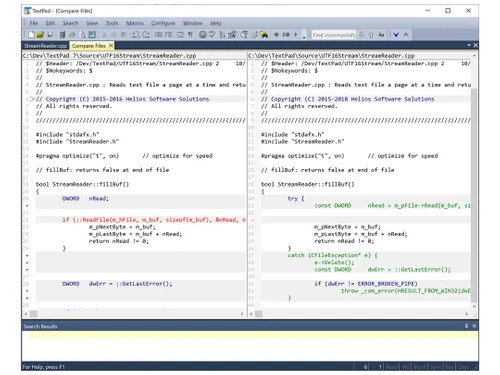Find the previous incremental match upwards

coord(371,35)
